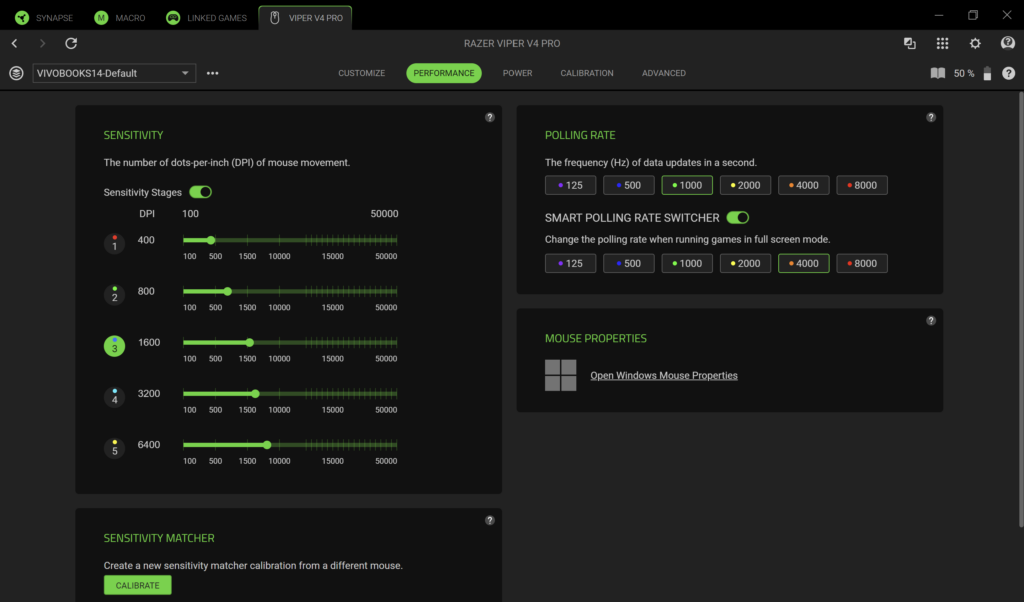Set smart switcher polling rate to 1000

(x=687, y=263)
